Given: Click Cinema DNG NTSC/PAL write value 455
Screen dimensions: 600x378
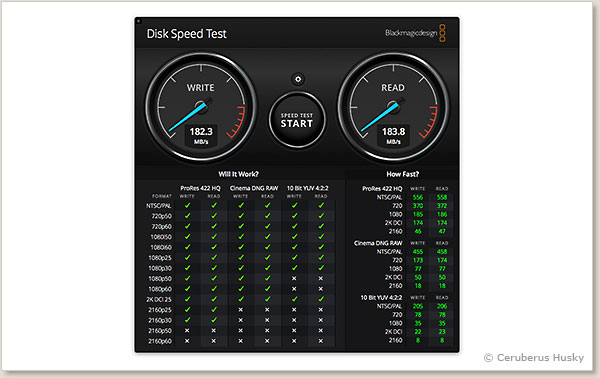Looking at the screenshot, I should pos(418,252).
